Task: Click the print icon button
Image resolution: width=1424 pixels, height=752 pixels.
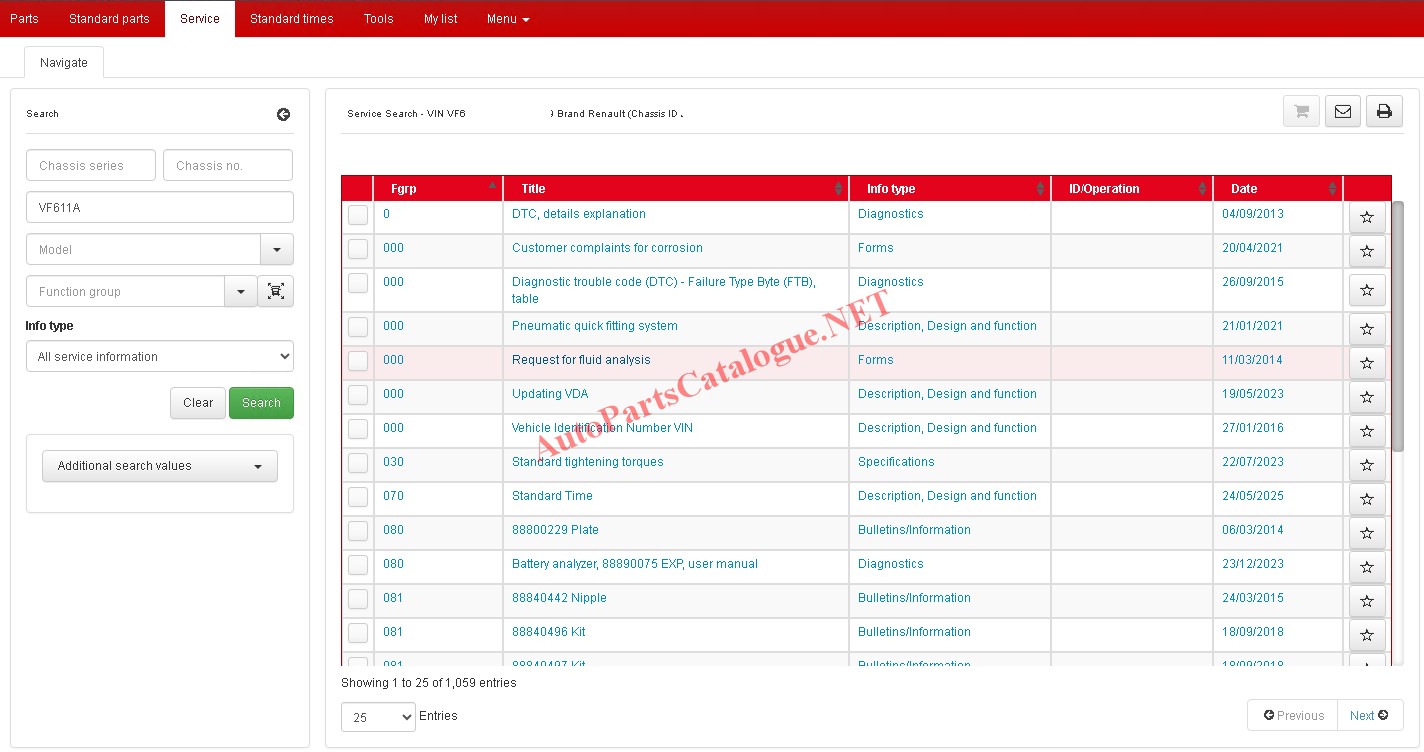Action: 1384,111
